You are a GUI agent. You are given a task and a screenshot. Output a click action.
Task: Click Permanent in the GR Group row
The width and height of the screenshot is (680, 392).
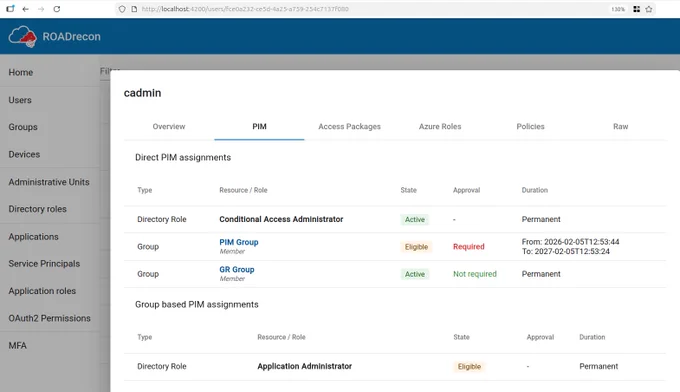pos(541,274)
